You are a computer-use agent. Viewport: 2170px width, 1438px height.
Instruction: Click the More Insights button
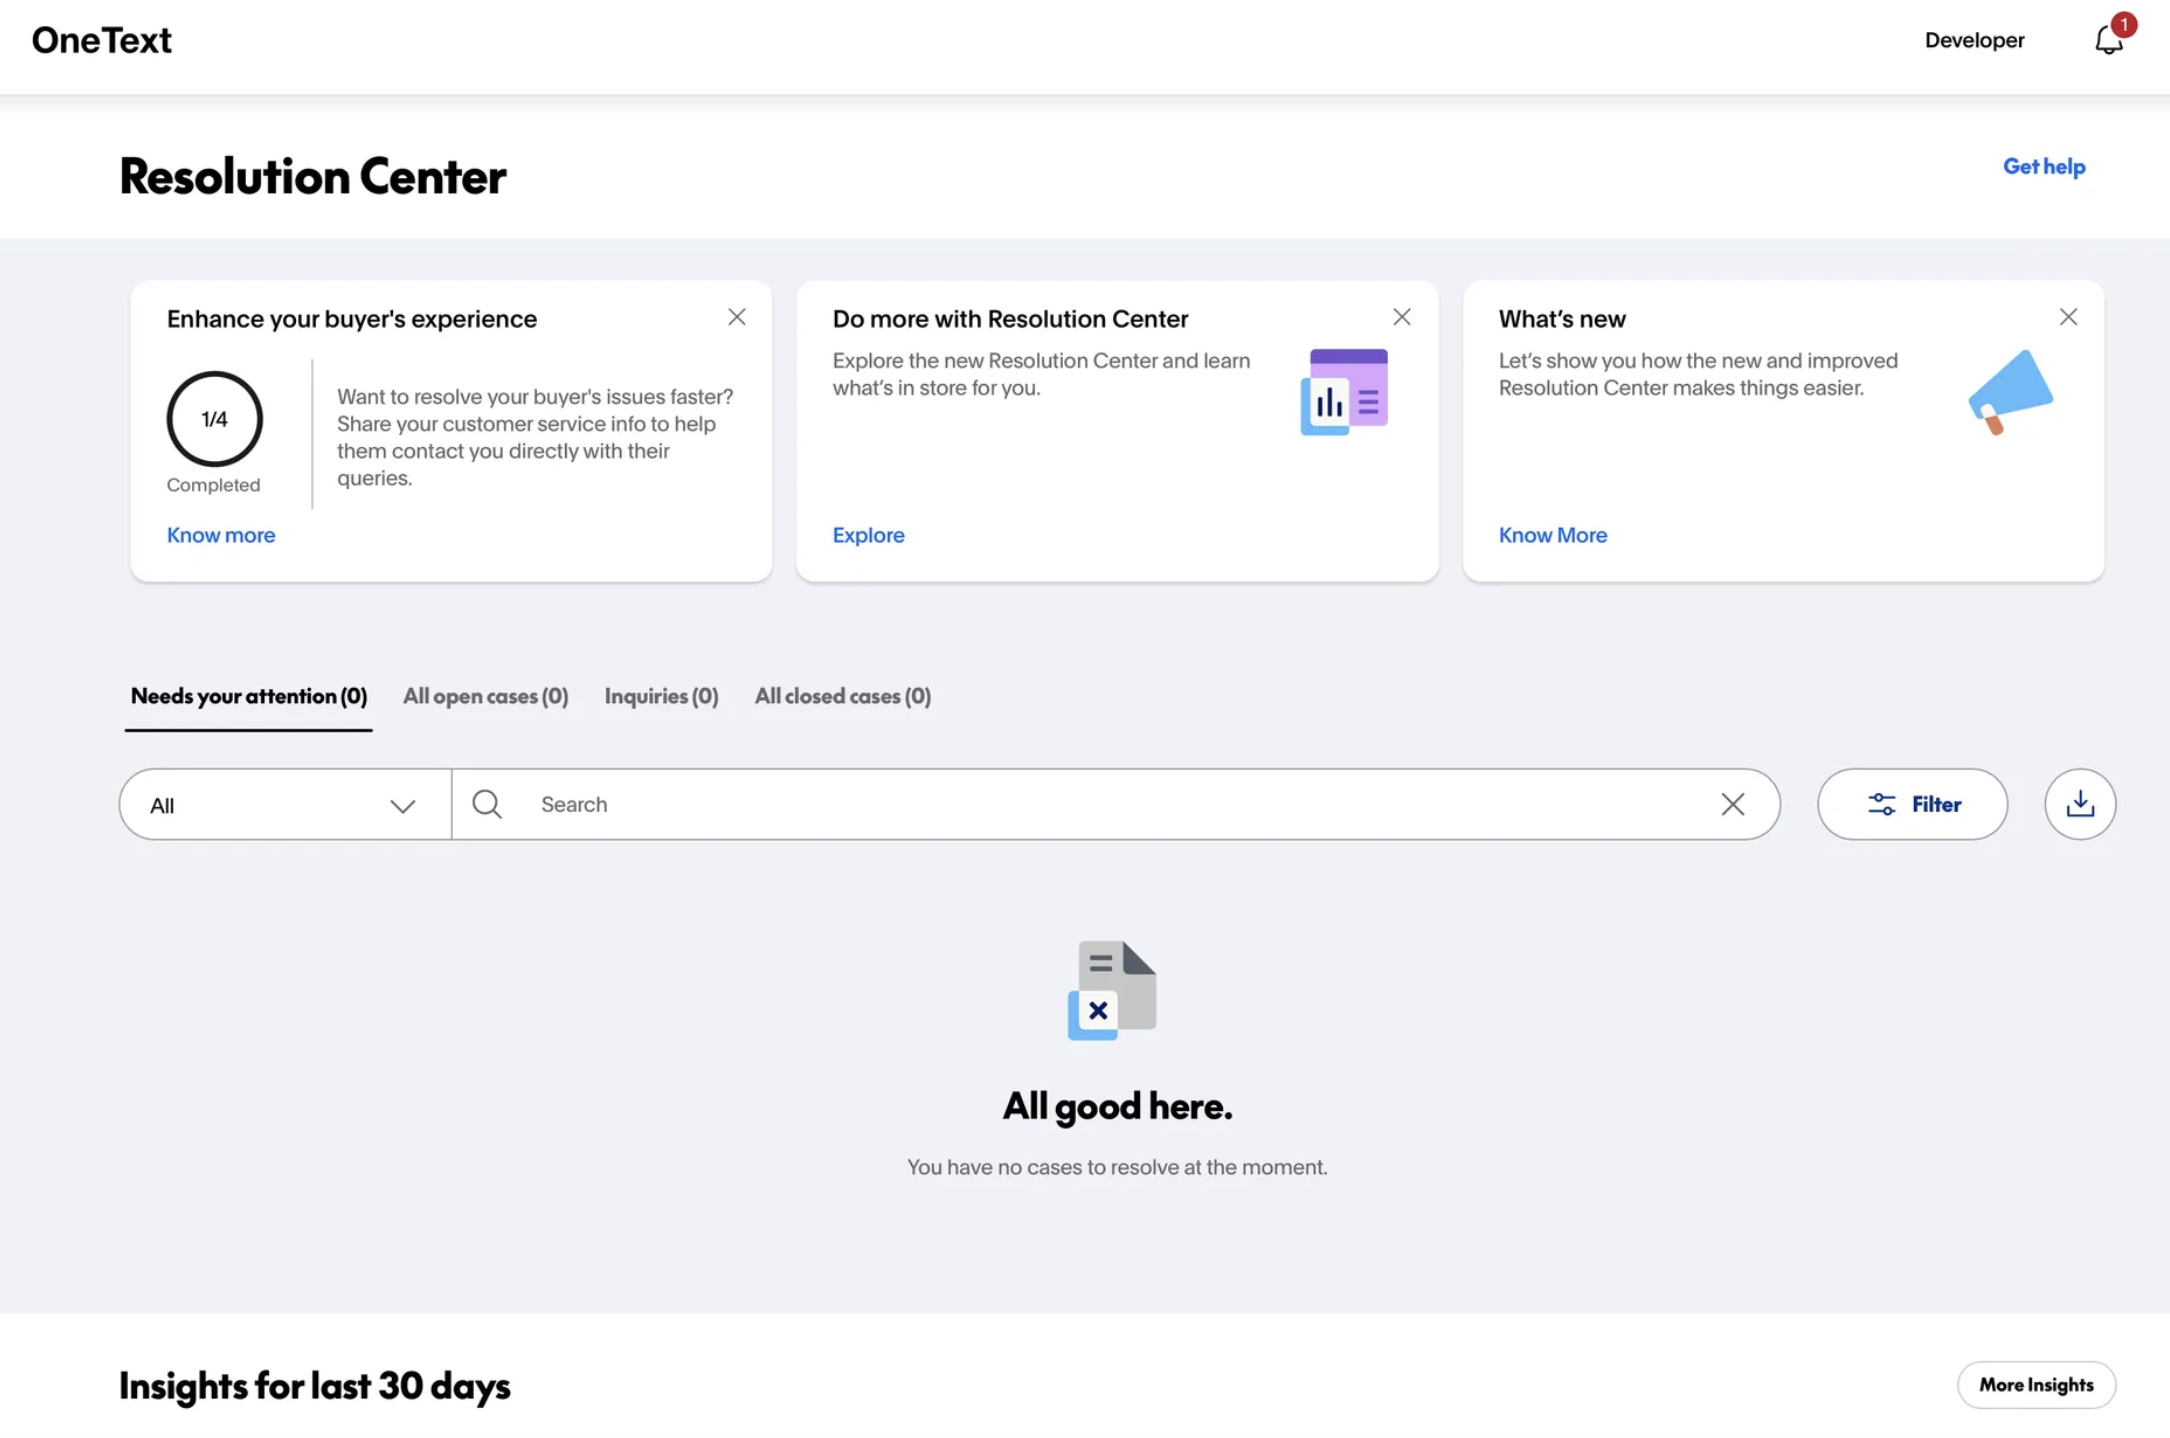pyautogui.click(x=2035, y=1384)
